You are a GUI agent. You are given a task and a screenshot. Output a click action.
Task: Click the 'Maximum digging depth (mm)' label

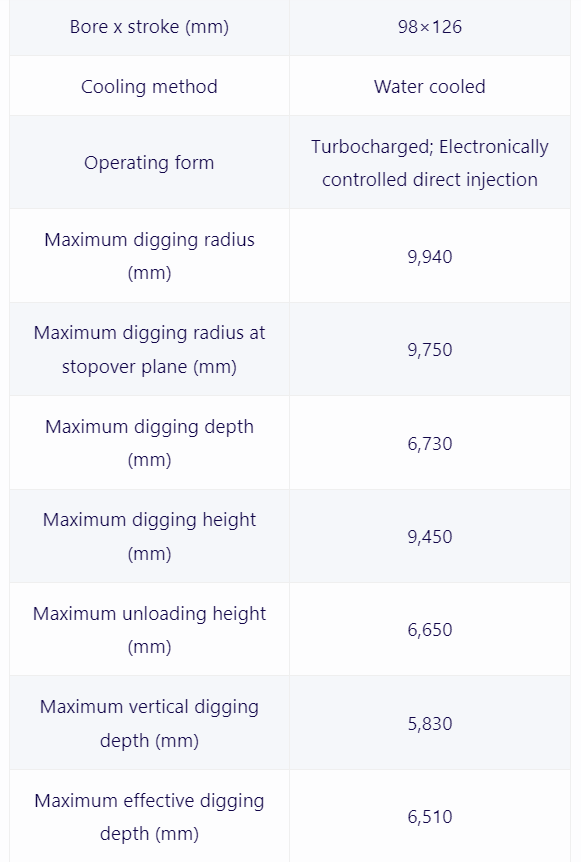[149, 443]
